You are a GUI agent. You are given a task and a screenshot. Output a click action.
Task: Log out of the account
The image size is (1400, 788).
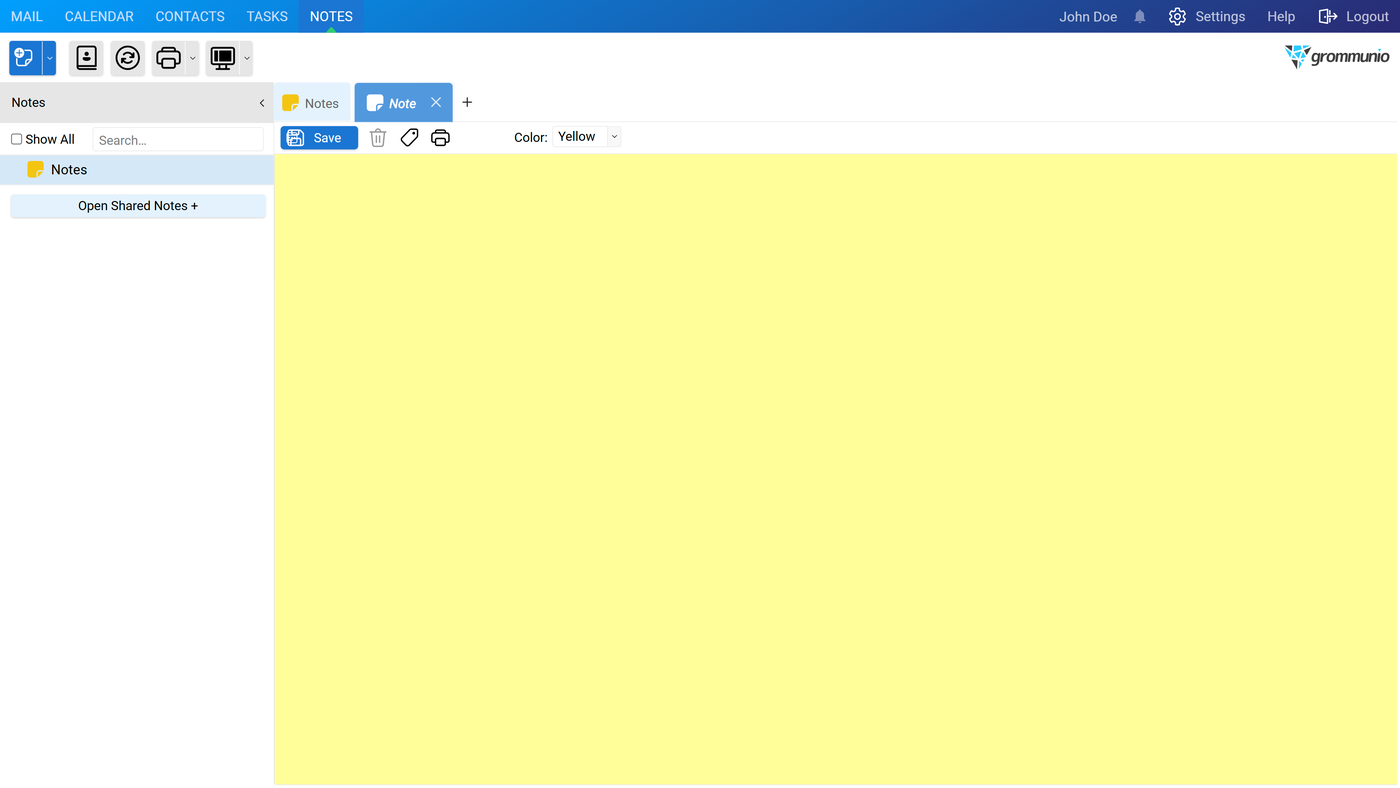1354,16
